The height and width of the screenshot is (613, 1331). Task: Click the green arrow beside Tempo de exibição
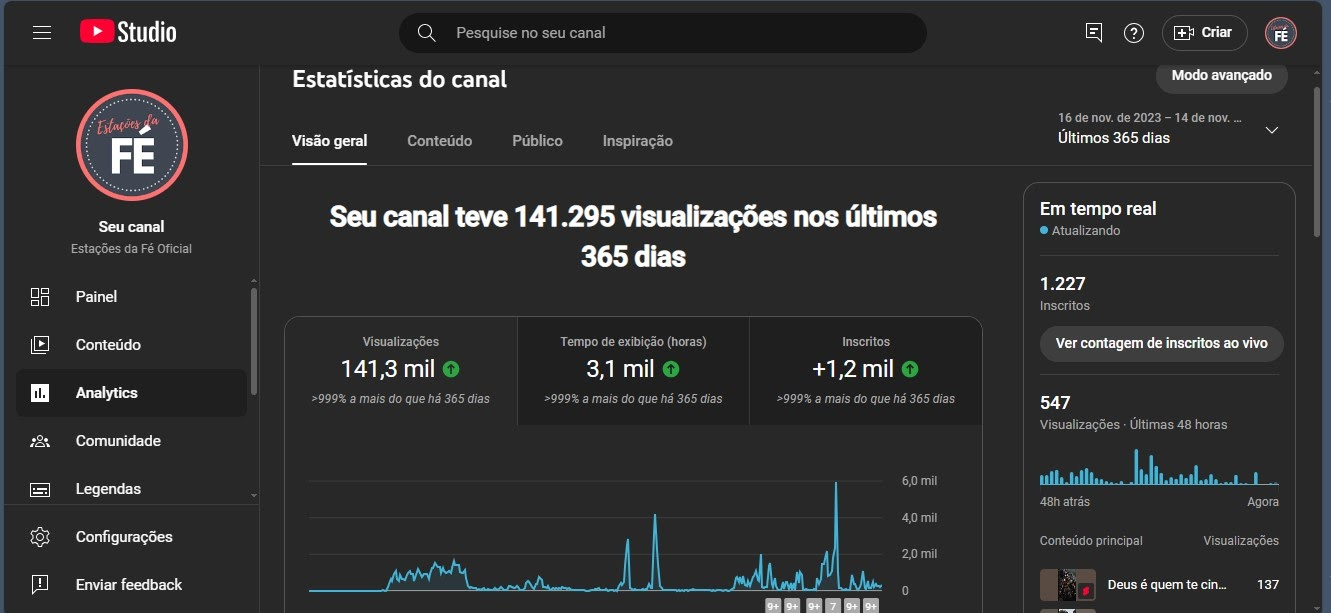670,369
